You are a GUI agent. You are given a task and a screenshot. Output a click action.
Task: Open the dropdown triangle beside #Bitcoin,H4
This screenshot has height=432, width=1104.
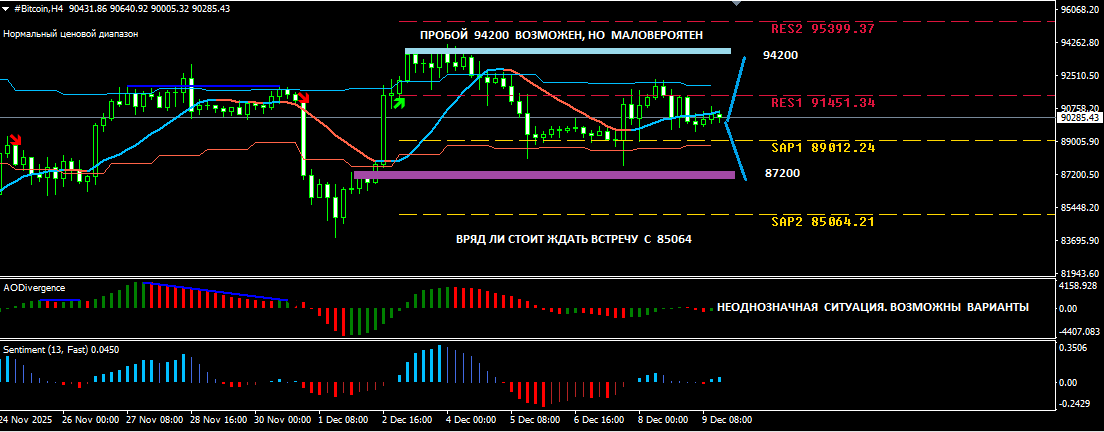tap(6, 8)
